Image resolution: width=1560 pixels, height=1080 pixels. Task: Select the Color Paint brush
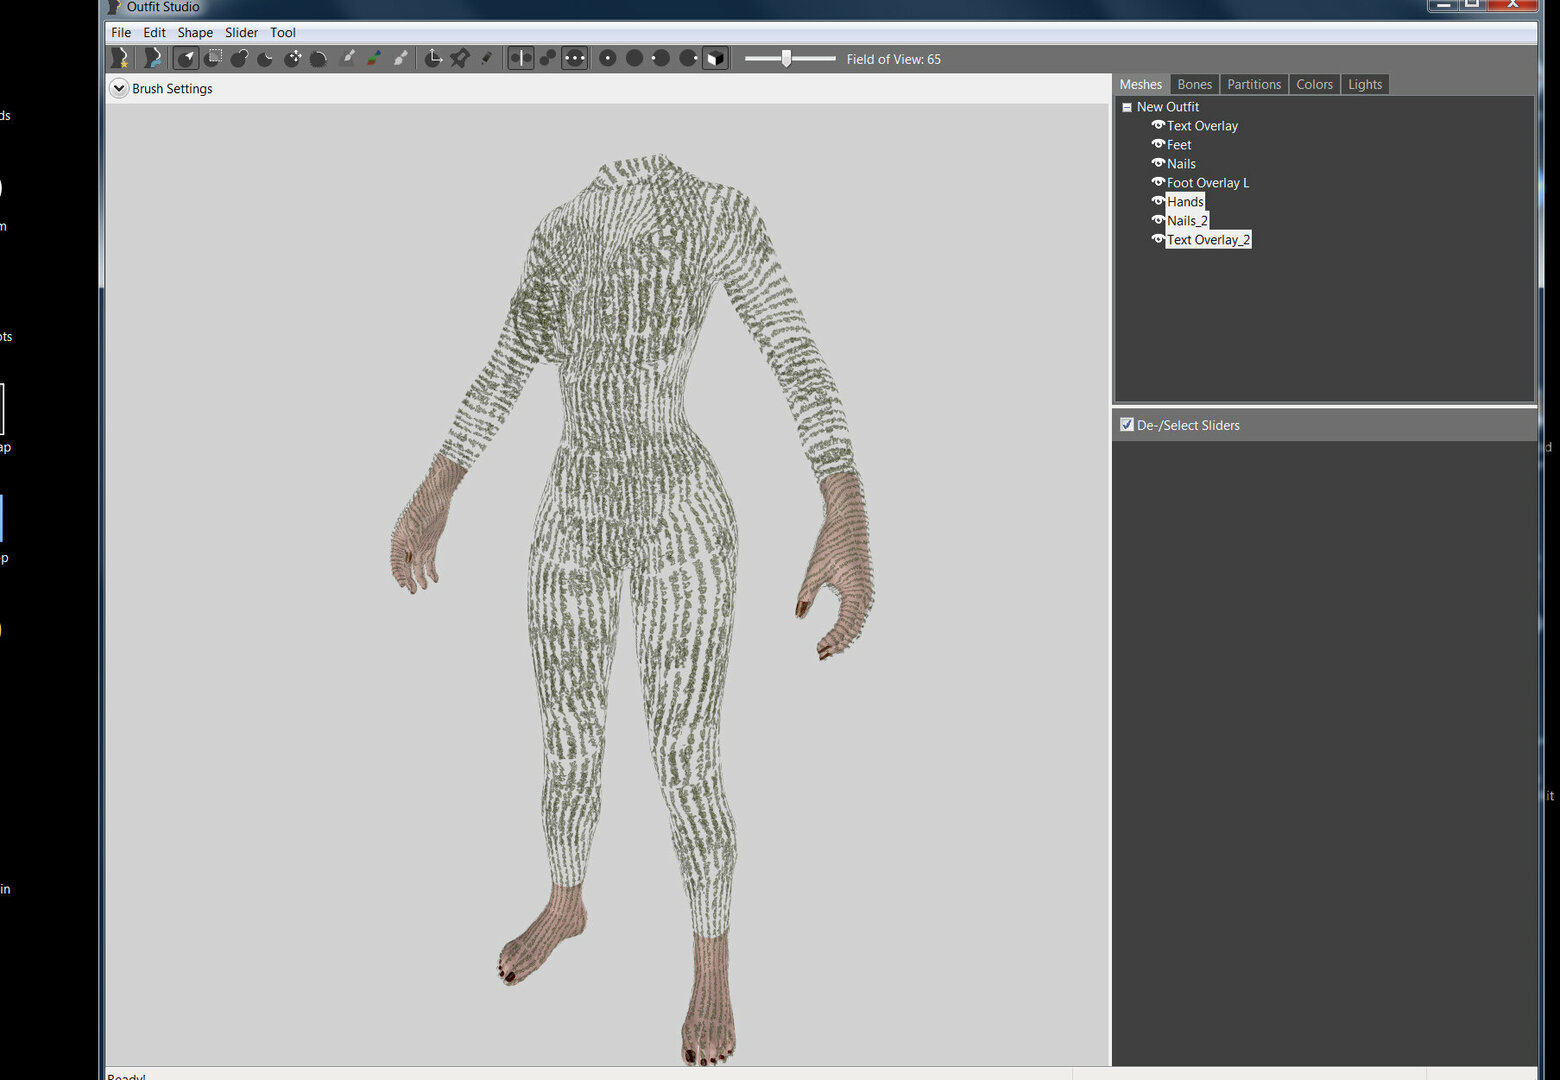[x=374, y=58]
